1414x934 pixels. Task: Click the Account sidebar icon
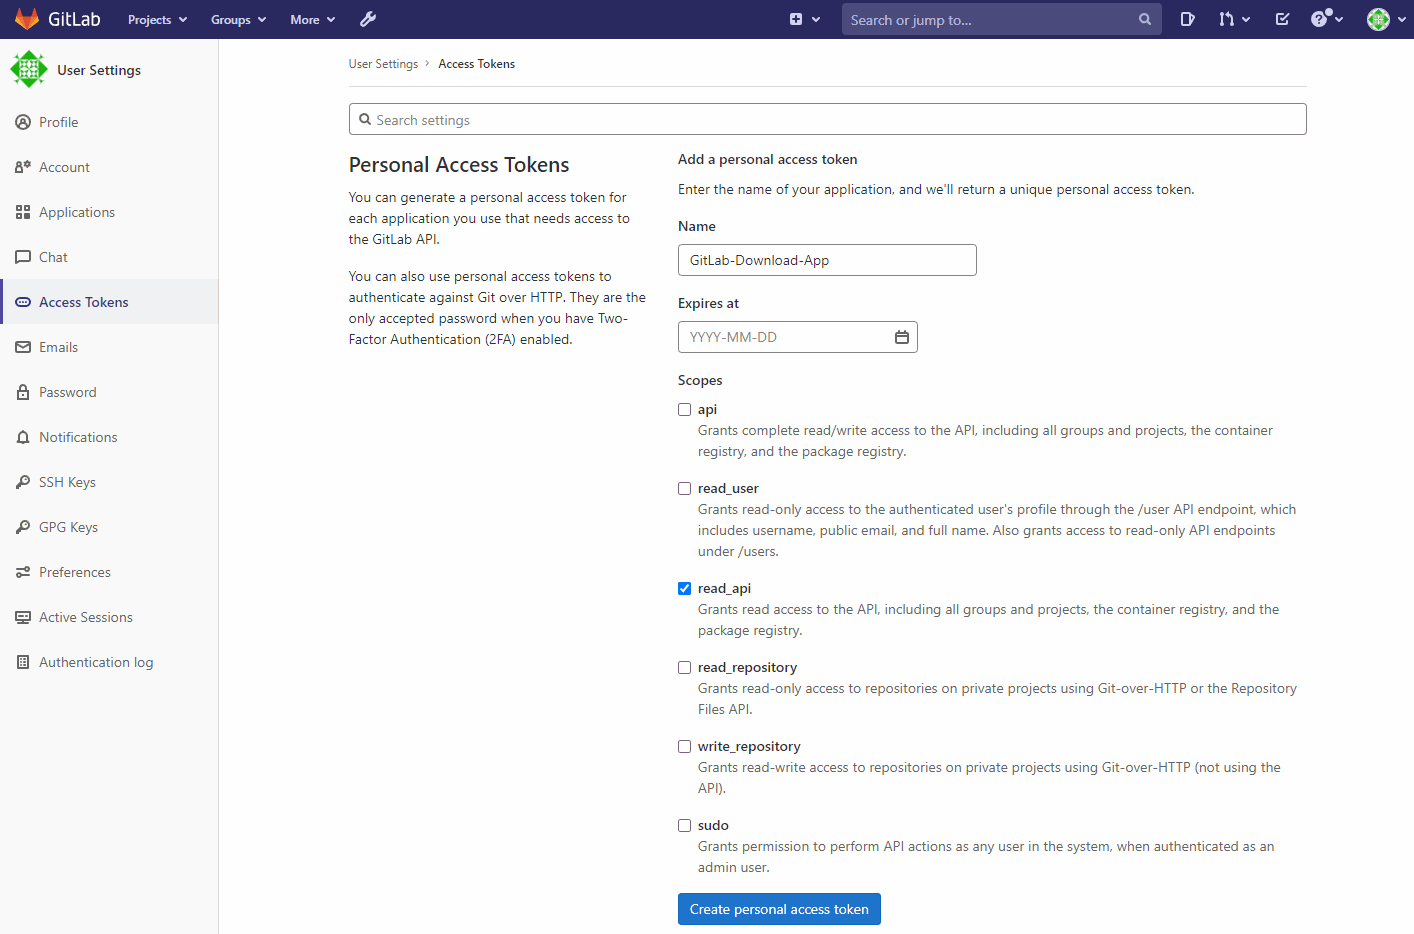tap(23, 167)
